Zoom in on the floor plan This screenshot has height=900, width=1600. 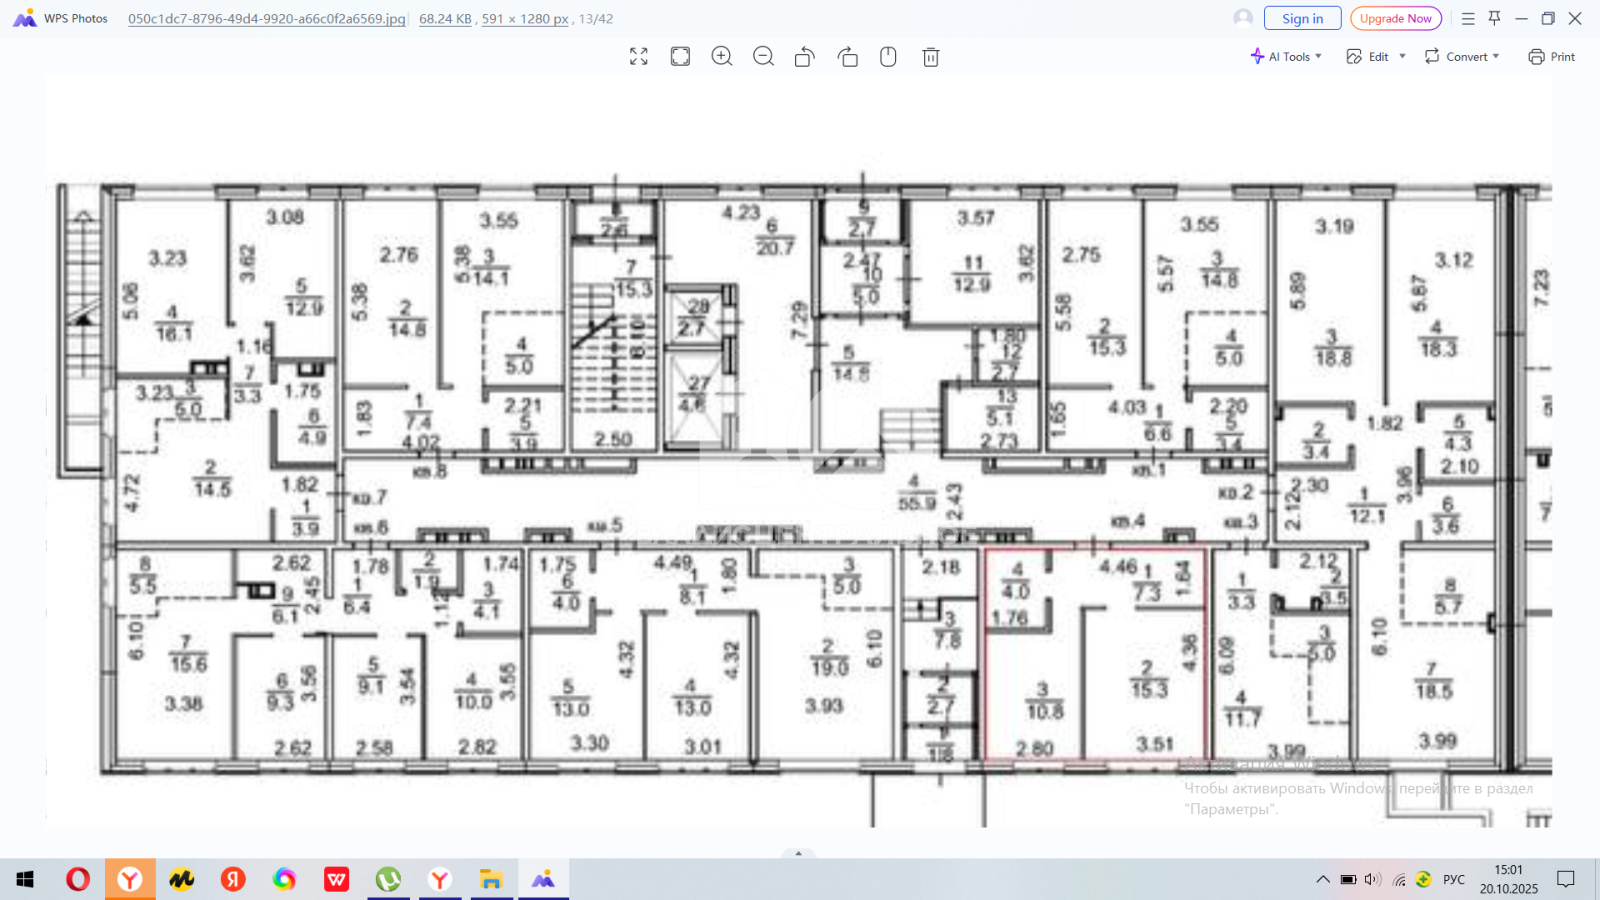pos(722,57)
